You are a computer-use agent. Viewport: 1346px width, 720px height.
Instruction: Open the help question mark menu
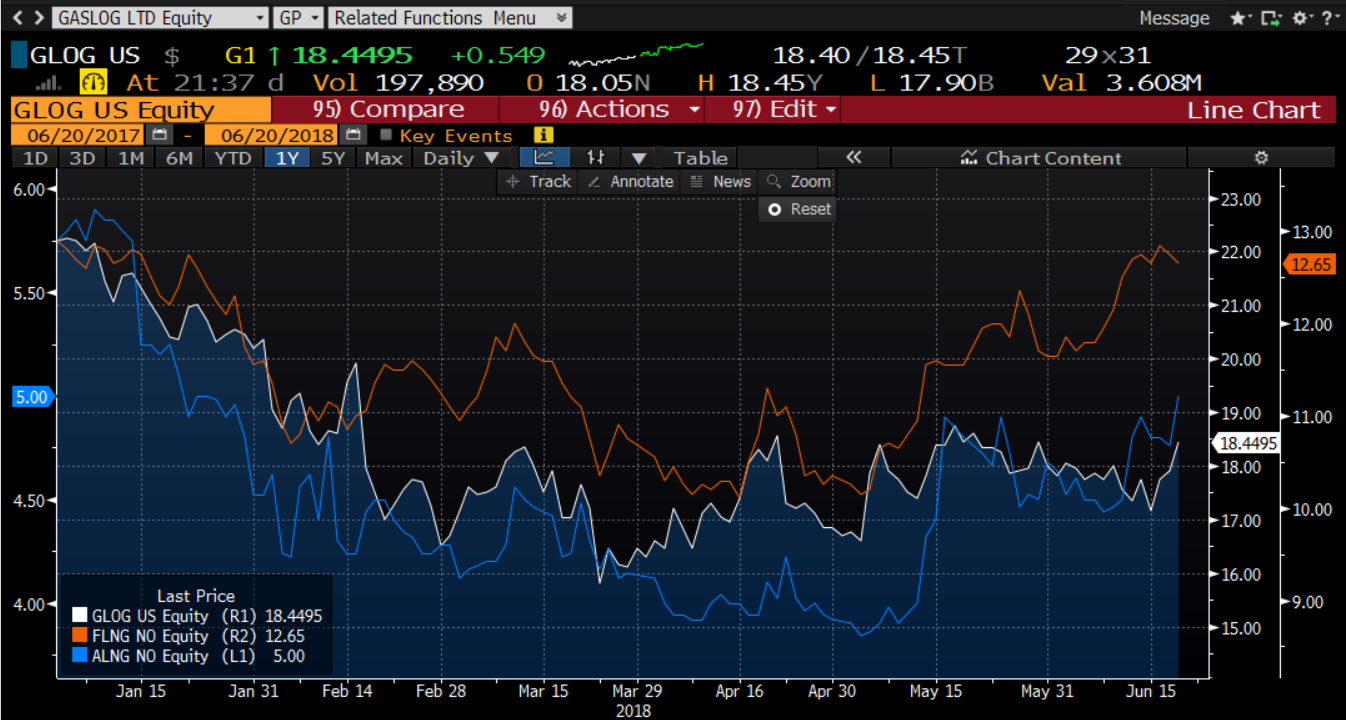point(1330,18)
